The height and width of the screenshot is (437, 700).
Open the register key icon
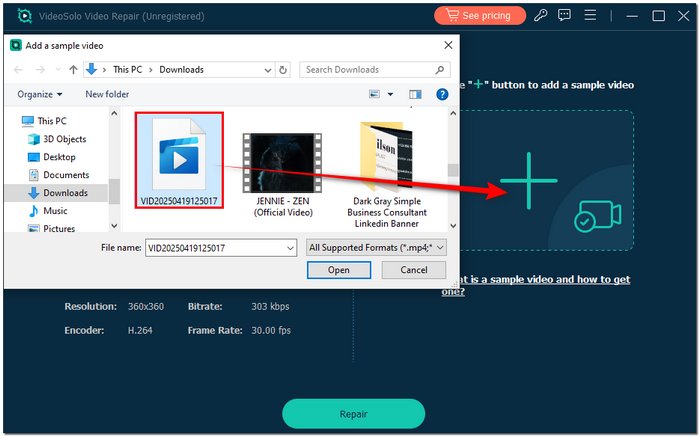541,16
